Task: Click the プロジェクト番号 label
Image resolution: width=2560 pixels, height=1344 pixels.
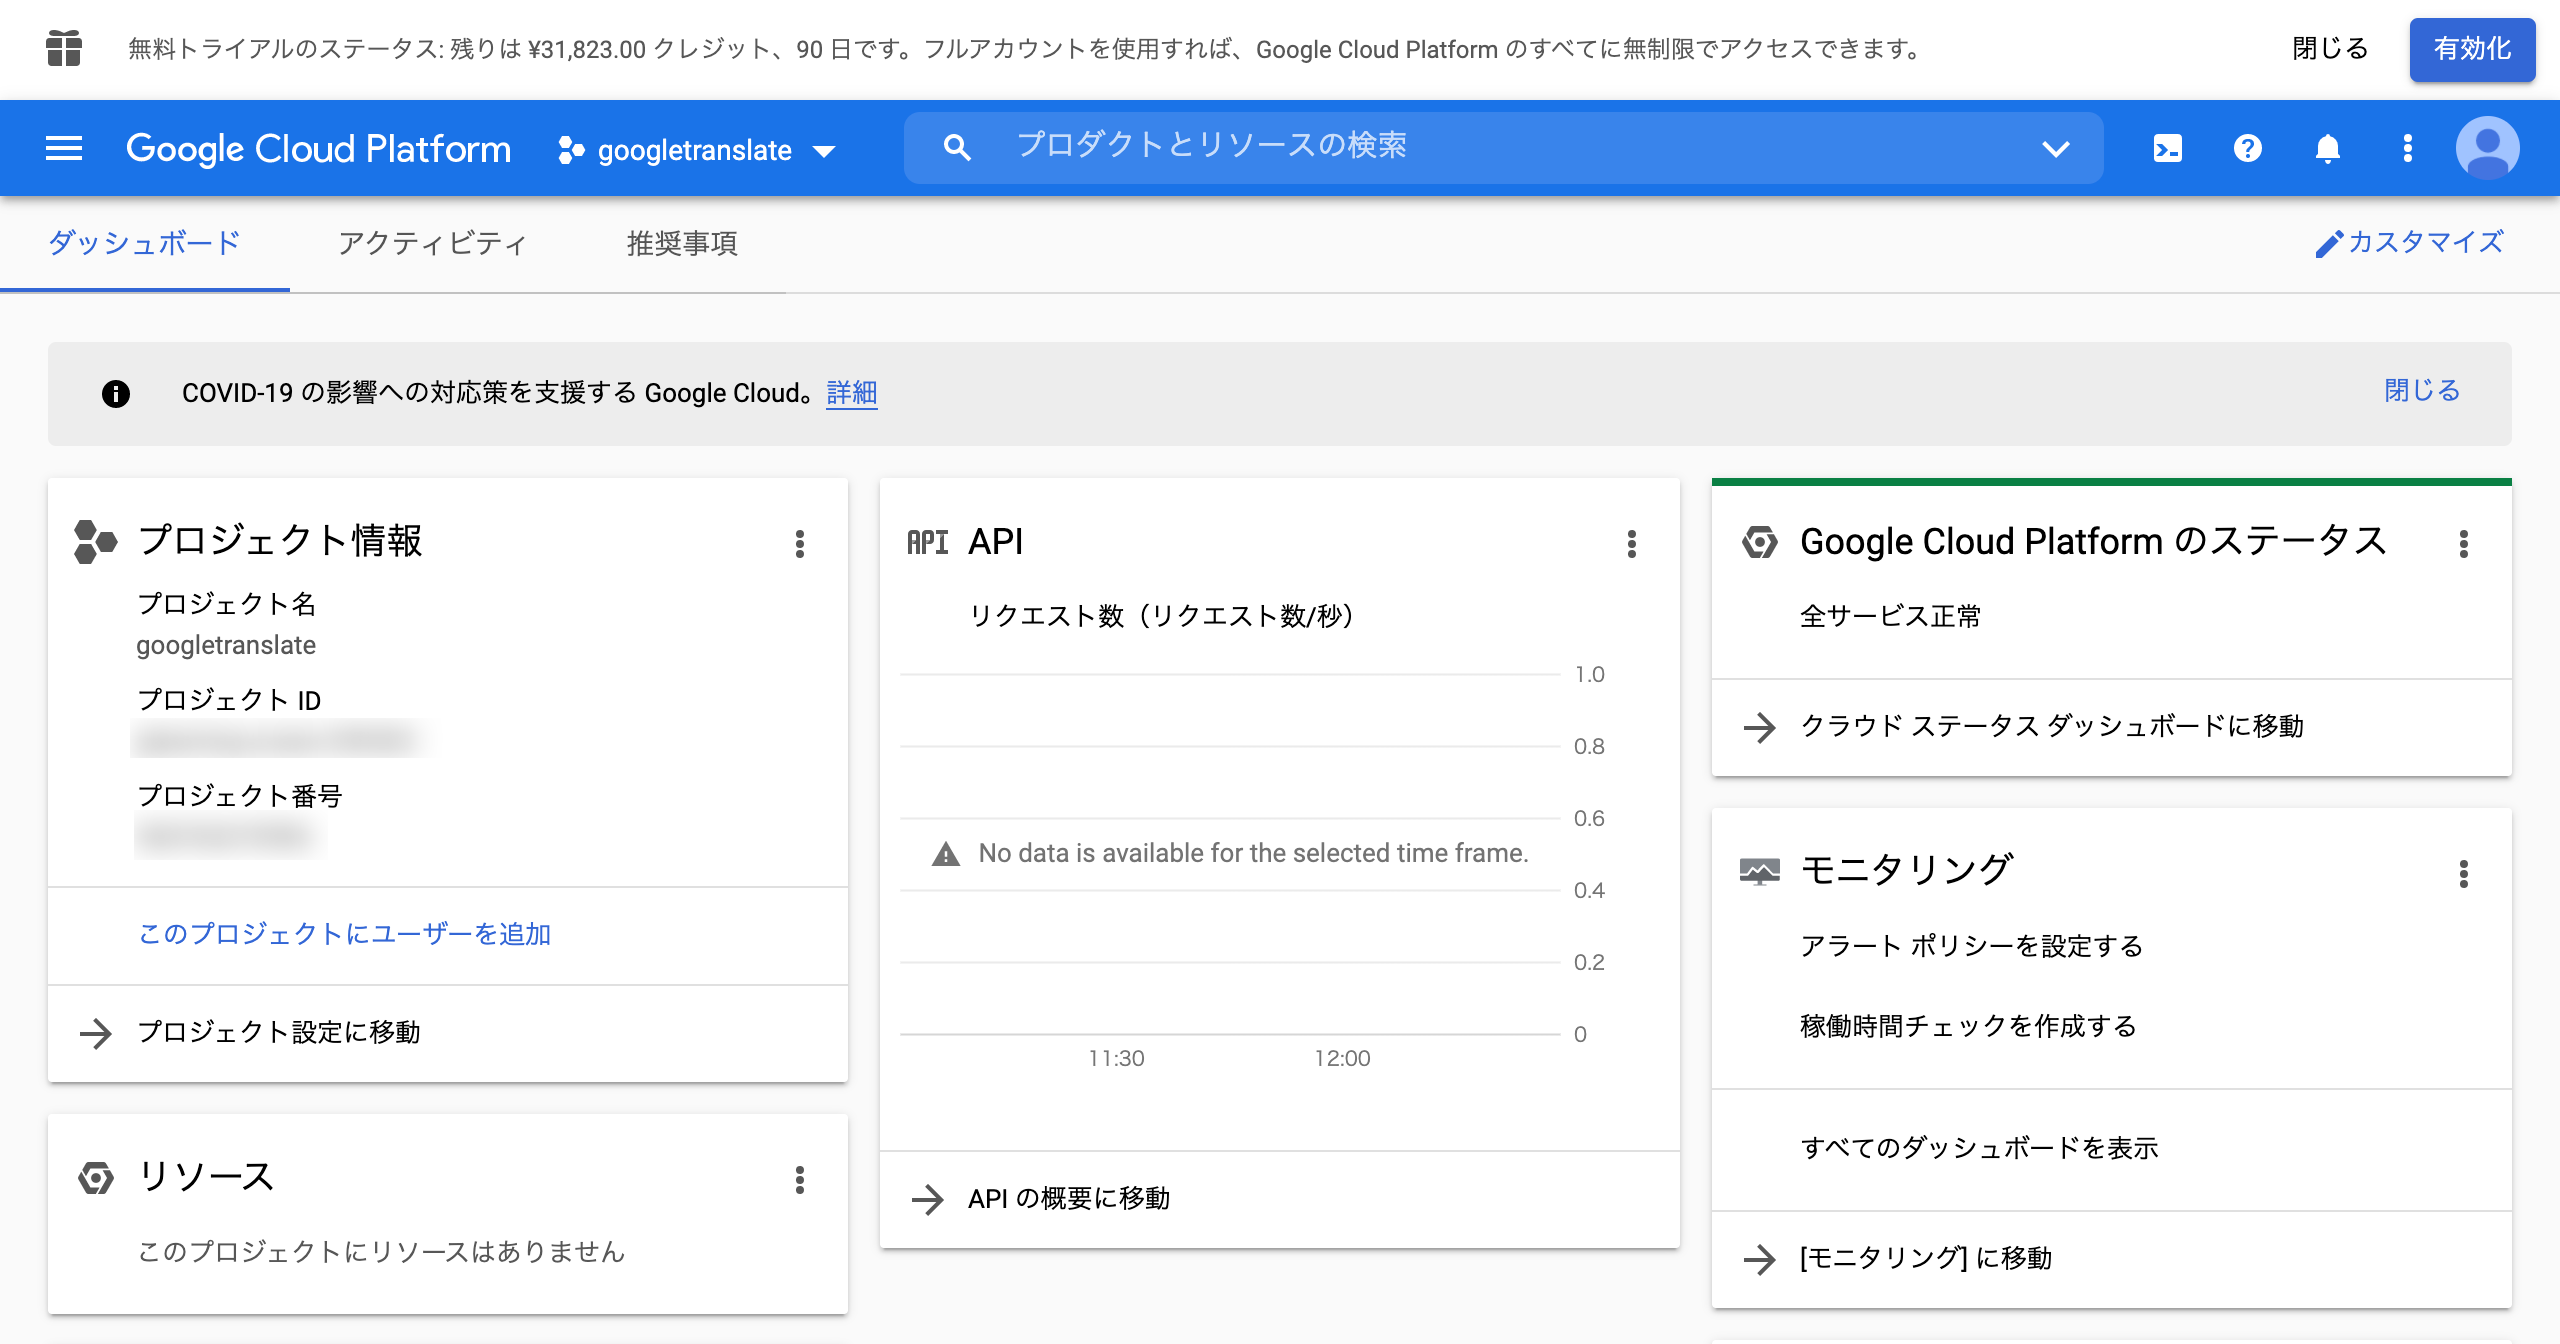Action: 240,796
